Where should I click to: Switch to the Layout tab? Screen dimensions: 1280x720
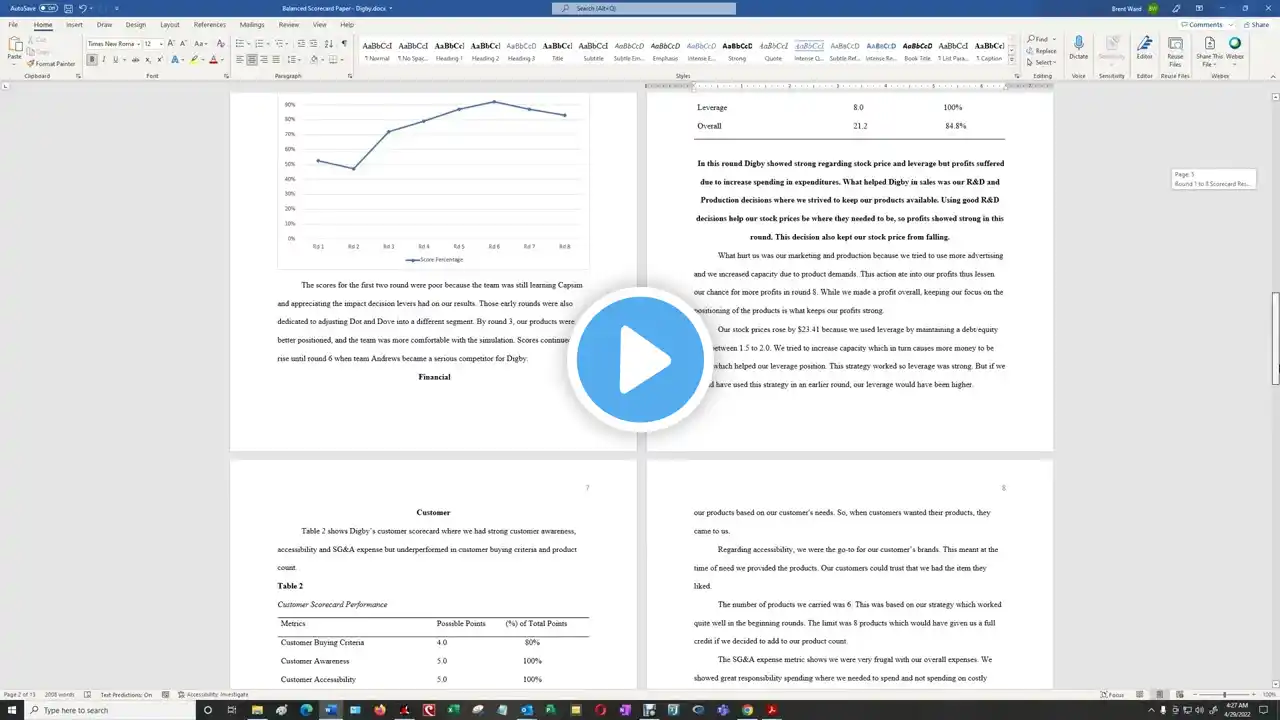click(x=170, y=24)
